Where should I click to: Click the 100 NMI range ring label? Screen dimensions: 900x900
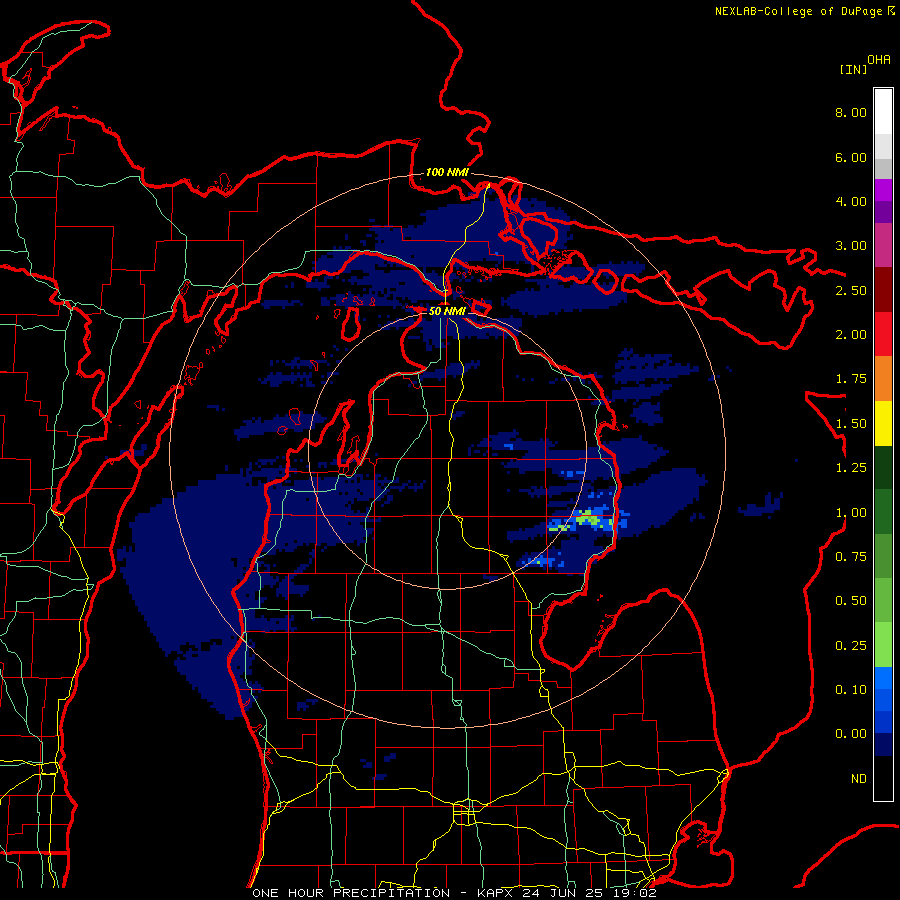click(447, 172)
